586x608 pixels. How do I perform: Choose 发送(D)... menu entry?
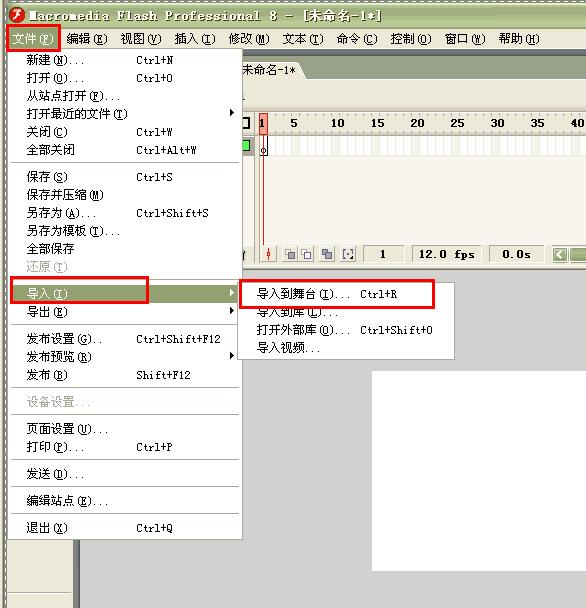(x=125, y=474)
